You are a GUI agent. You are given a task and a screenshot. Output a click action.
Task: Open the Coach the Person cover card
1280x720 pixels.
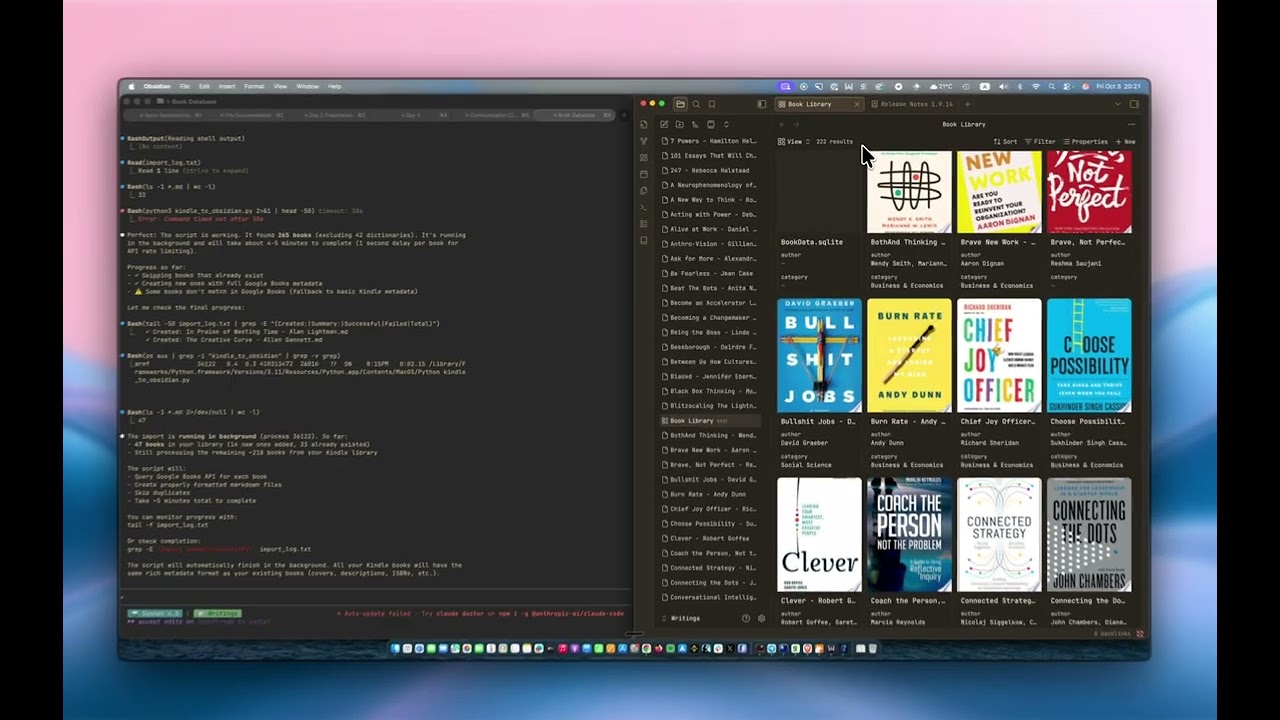point(909,535)
